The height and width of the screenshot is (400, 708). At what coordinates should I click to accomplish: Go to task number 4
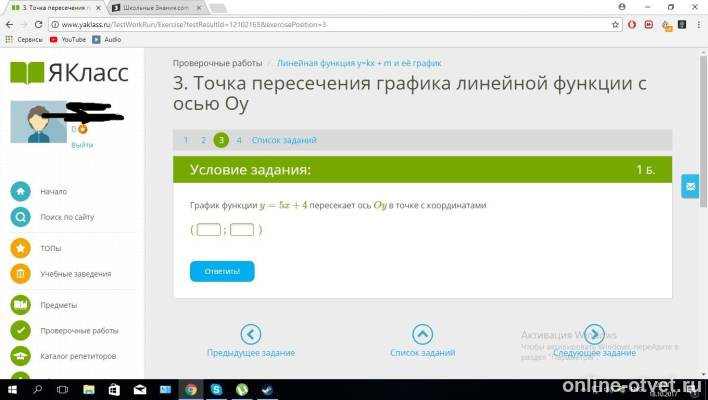point(239,140)
